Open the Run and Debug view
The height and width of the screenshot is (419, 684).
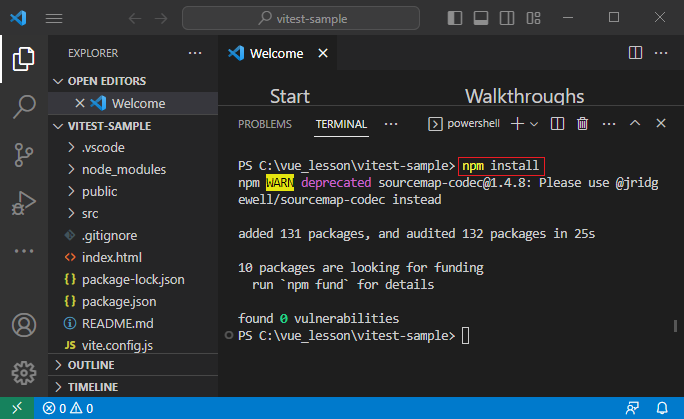pyautogui.click(x=24, y=203)
